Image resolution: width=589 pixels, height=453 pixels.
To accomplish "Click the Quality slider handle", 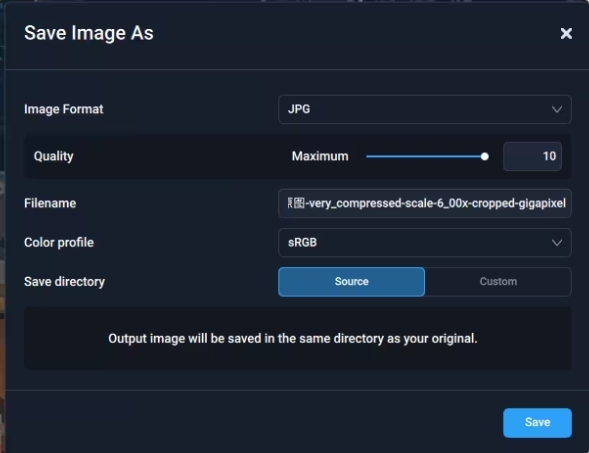I will tap(485, 157).
